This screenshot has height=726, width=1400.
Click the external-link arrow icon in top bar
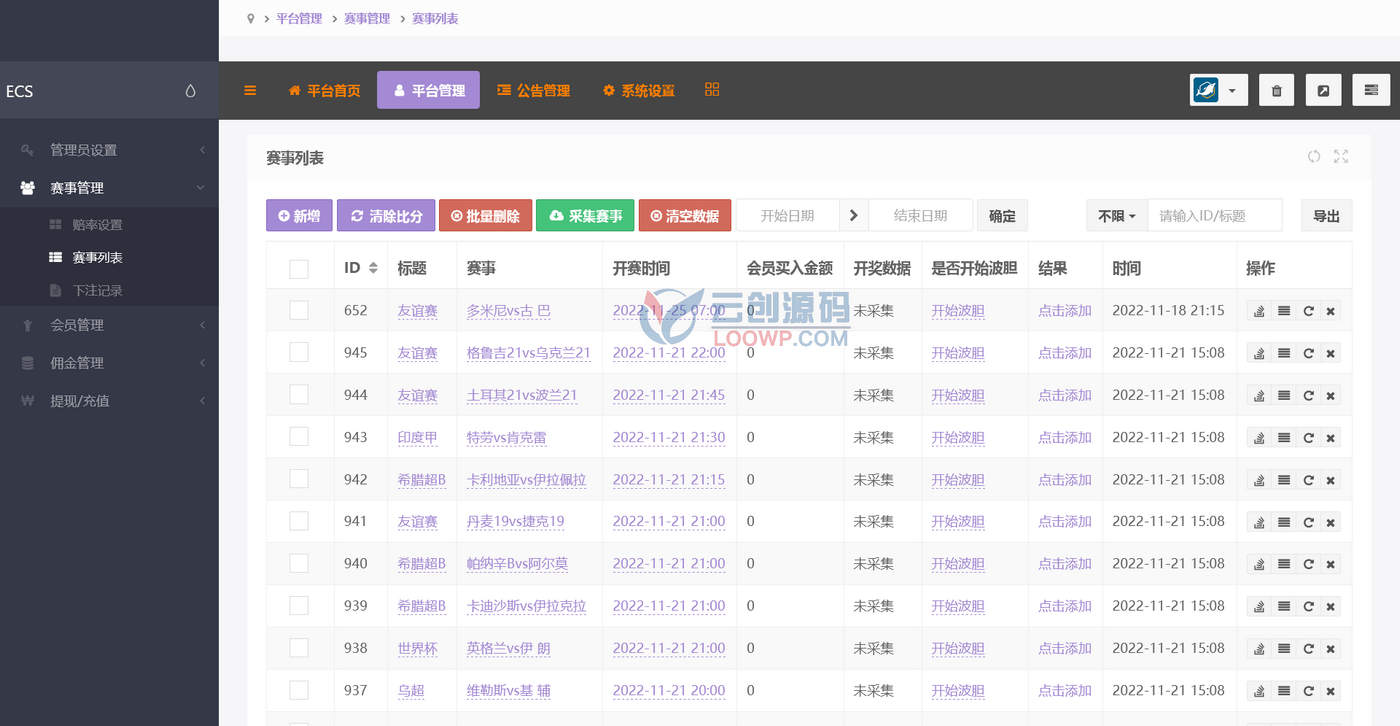(1323, 90)
